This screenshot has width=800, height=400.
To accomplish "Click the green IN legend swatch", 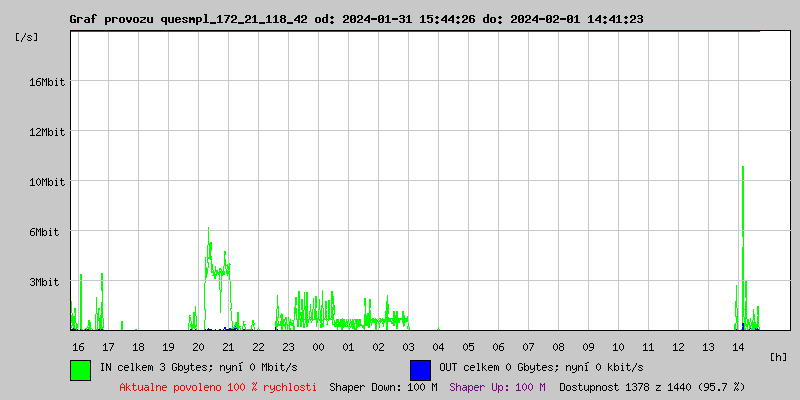I will [80, 369].
